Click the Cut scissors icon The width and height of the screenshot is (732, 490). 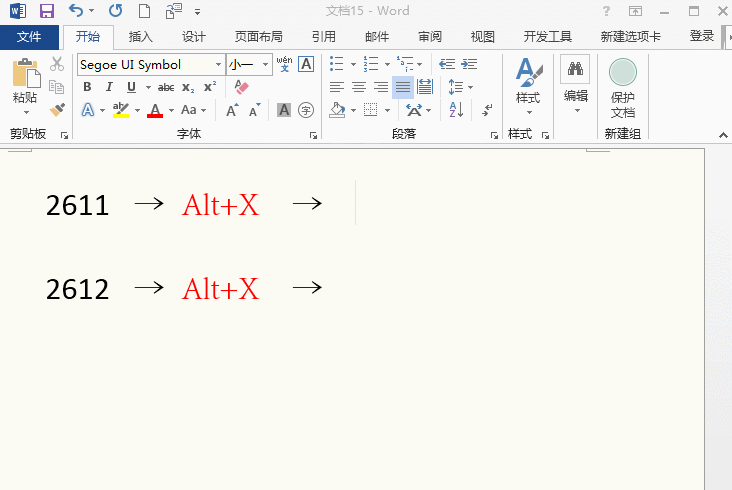(x=57, y=65)
